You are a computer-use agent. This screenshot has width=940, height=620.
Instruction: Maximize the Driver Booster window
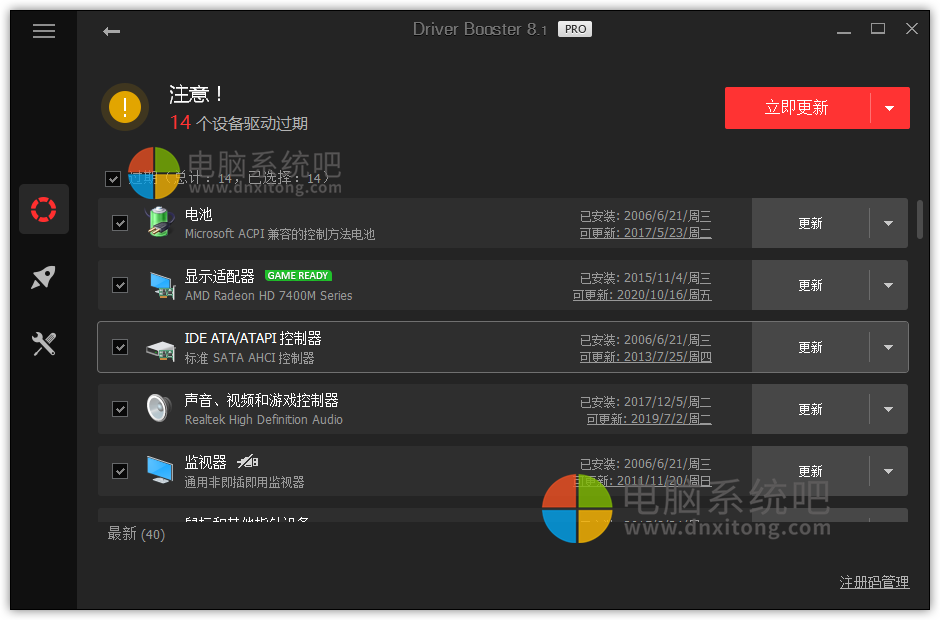[878, 28]
